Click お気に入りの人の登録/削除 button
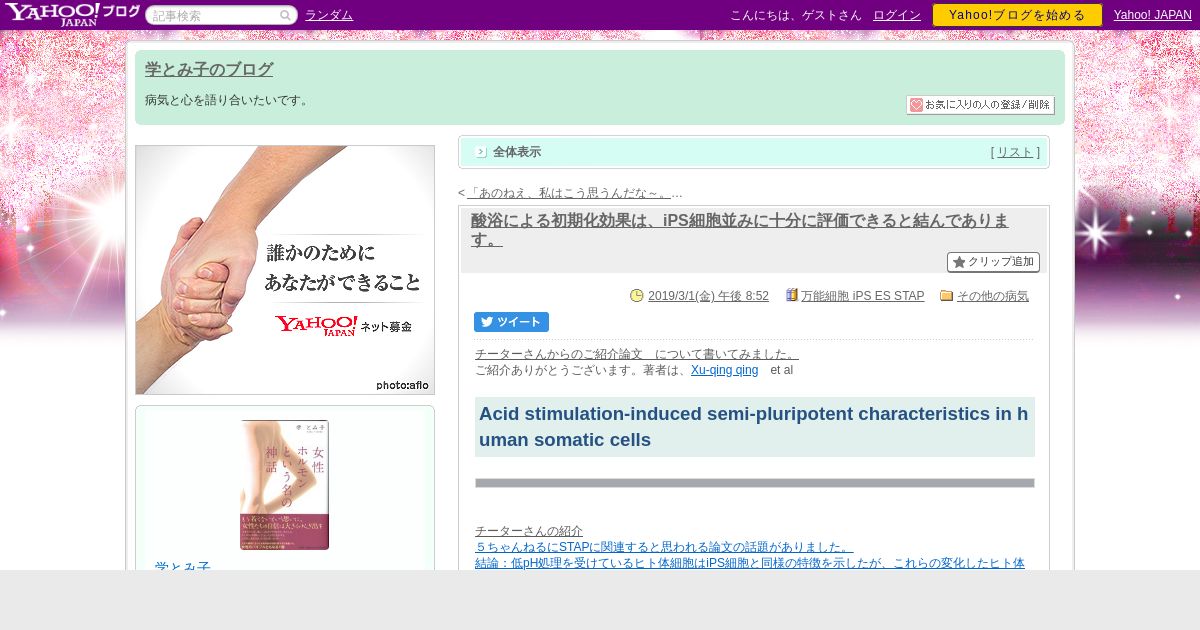Viewport: 1200px width, 630px height. (980, 105)
